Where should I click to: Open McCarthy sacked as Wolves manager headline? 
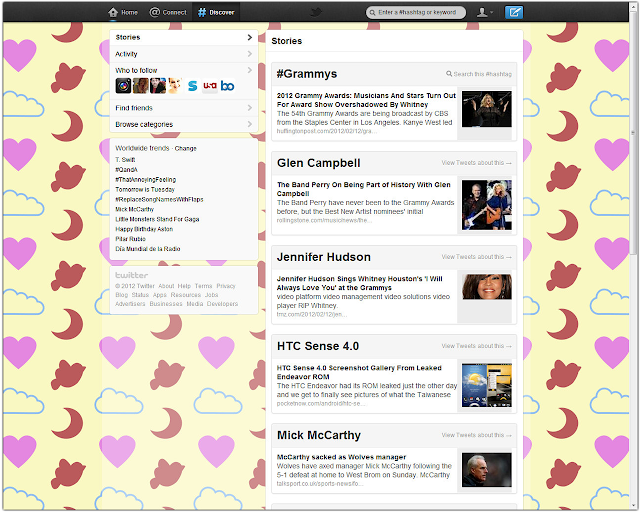(341, 457)
